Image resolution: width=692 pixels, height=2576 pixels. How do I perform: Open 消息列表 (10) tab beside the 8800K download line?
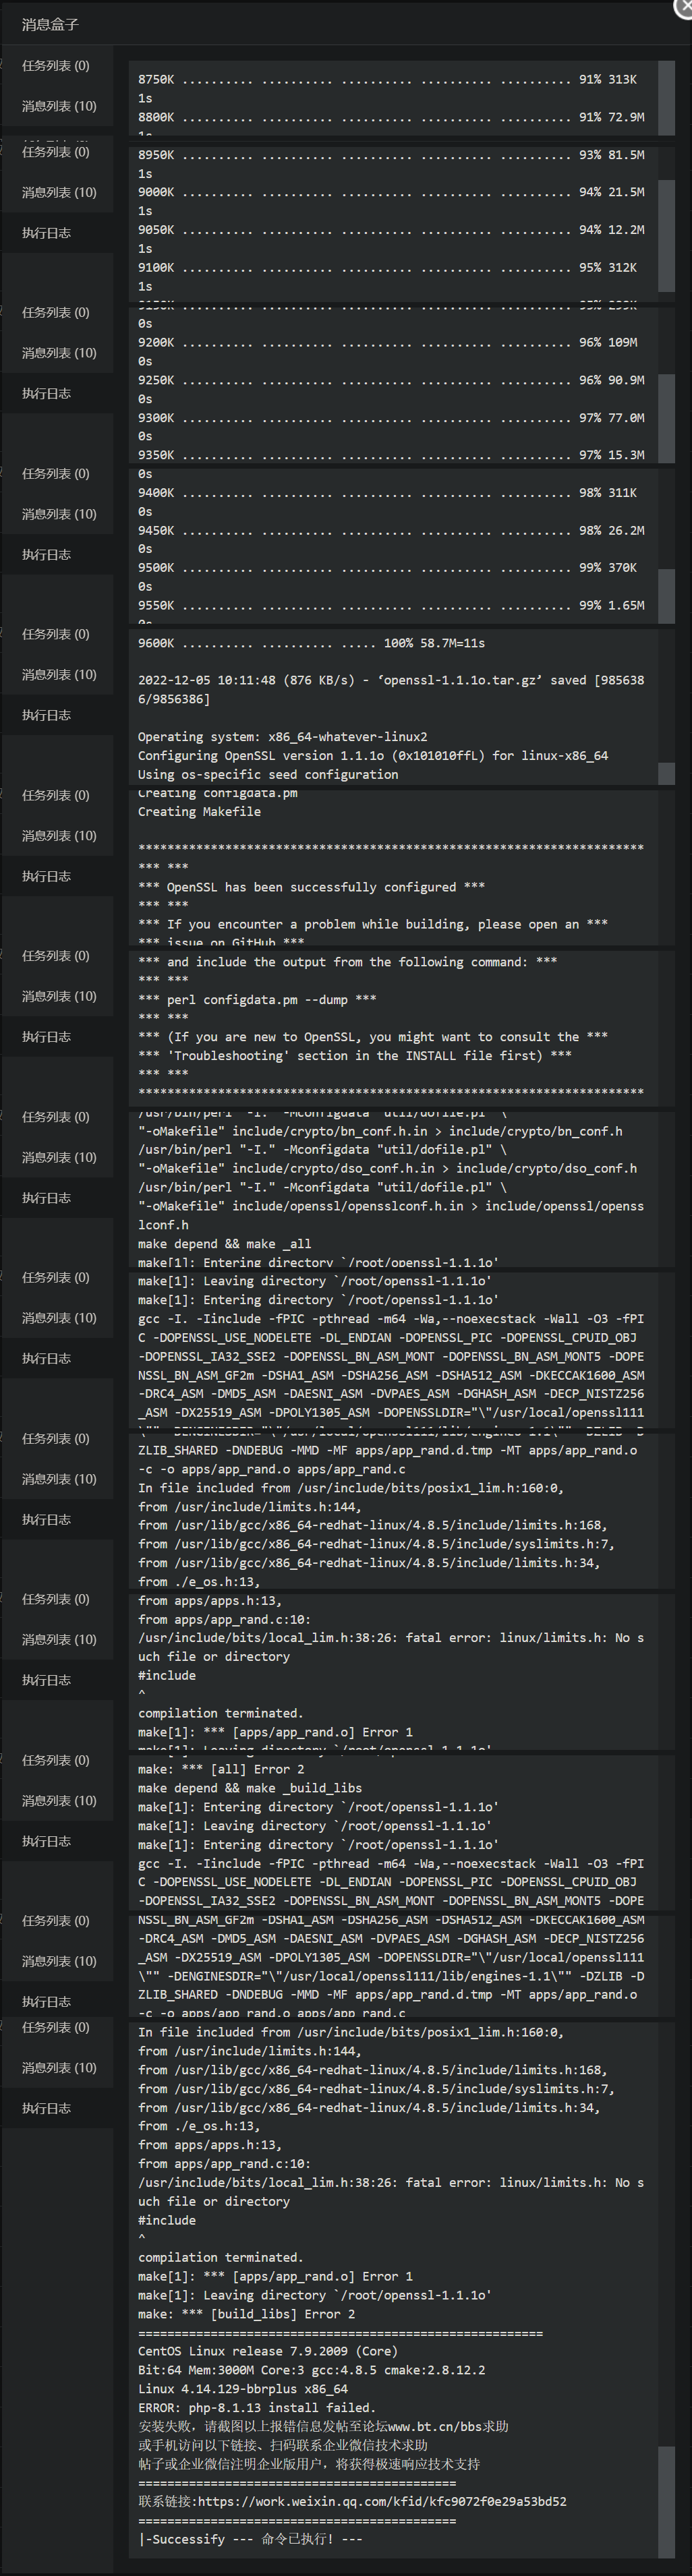coord(57,106)
